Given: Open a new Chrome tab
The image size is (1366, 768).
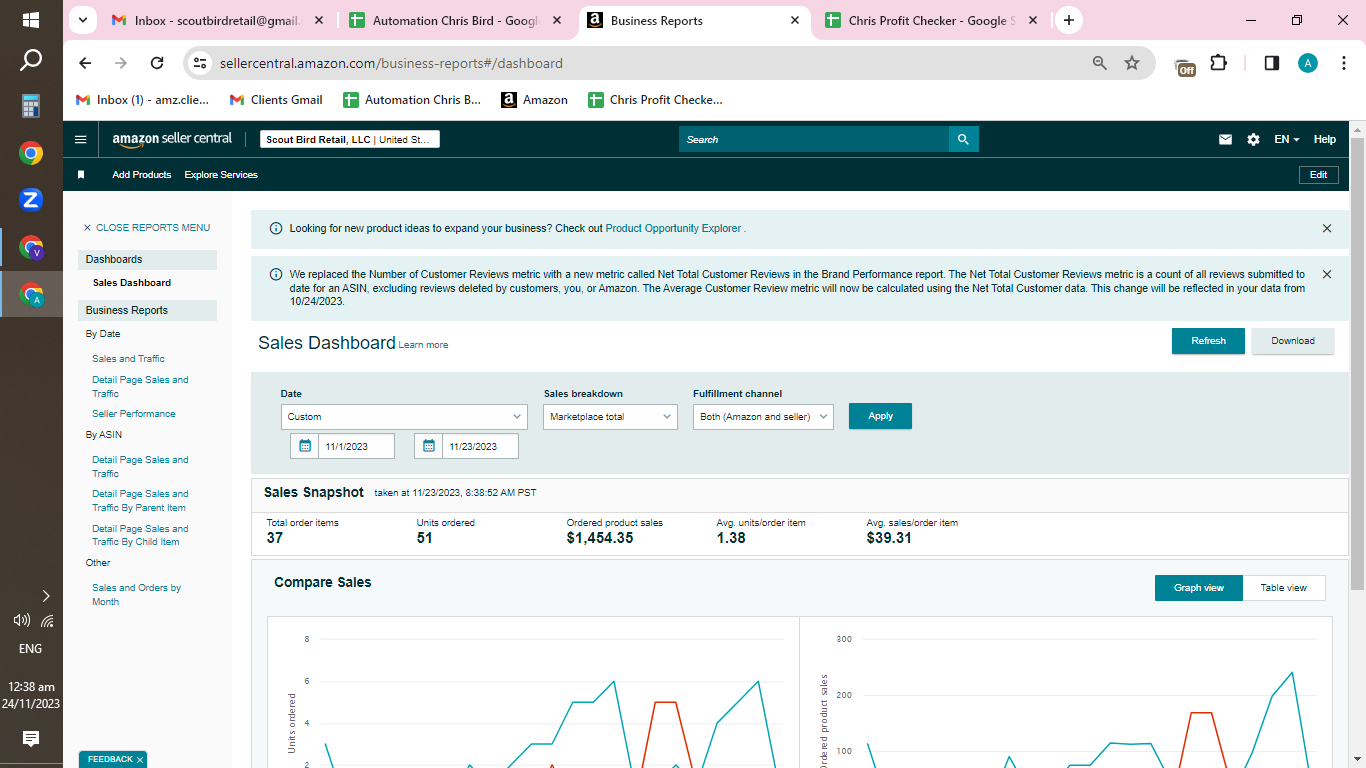Looking at the screenshot, I should pyautogui.click(x=1069, y=20).
